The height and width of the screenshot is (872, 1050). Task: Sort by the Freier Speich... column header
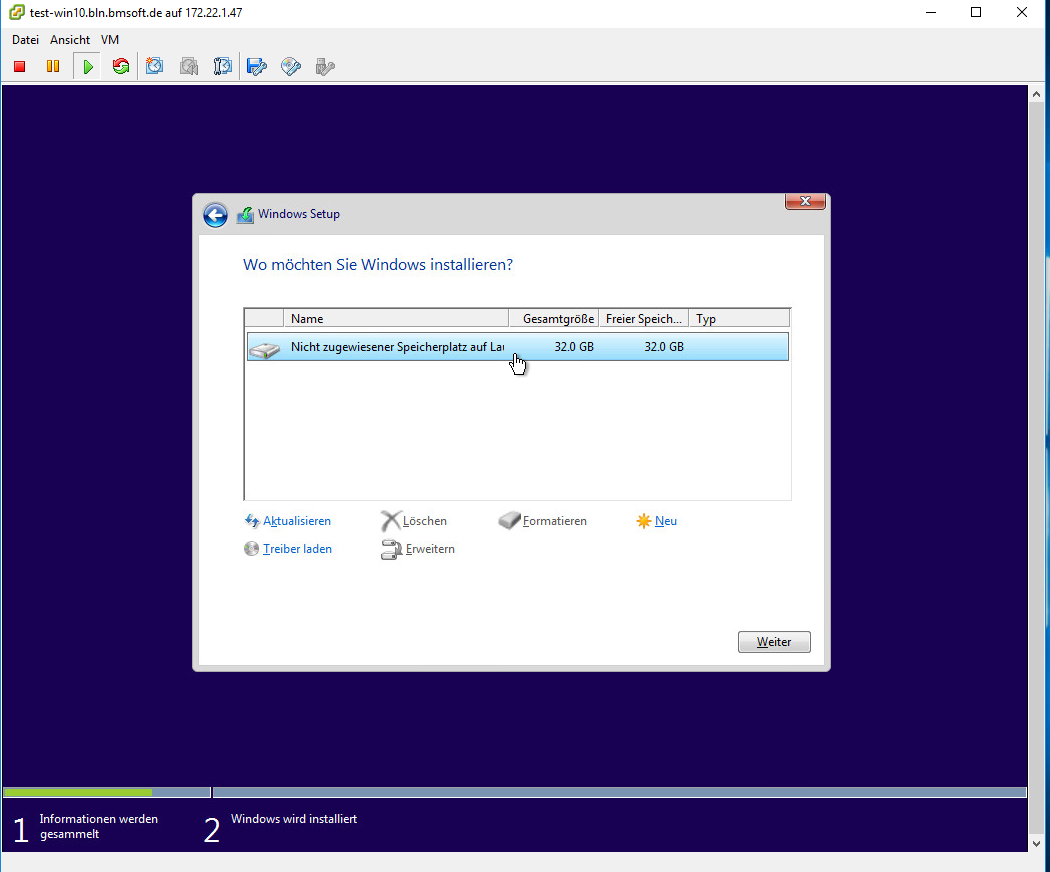click(644, 318)
